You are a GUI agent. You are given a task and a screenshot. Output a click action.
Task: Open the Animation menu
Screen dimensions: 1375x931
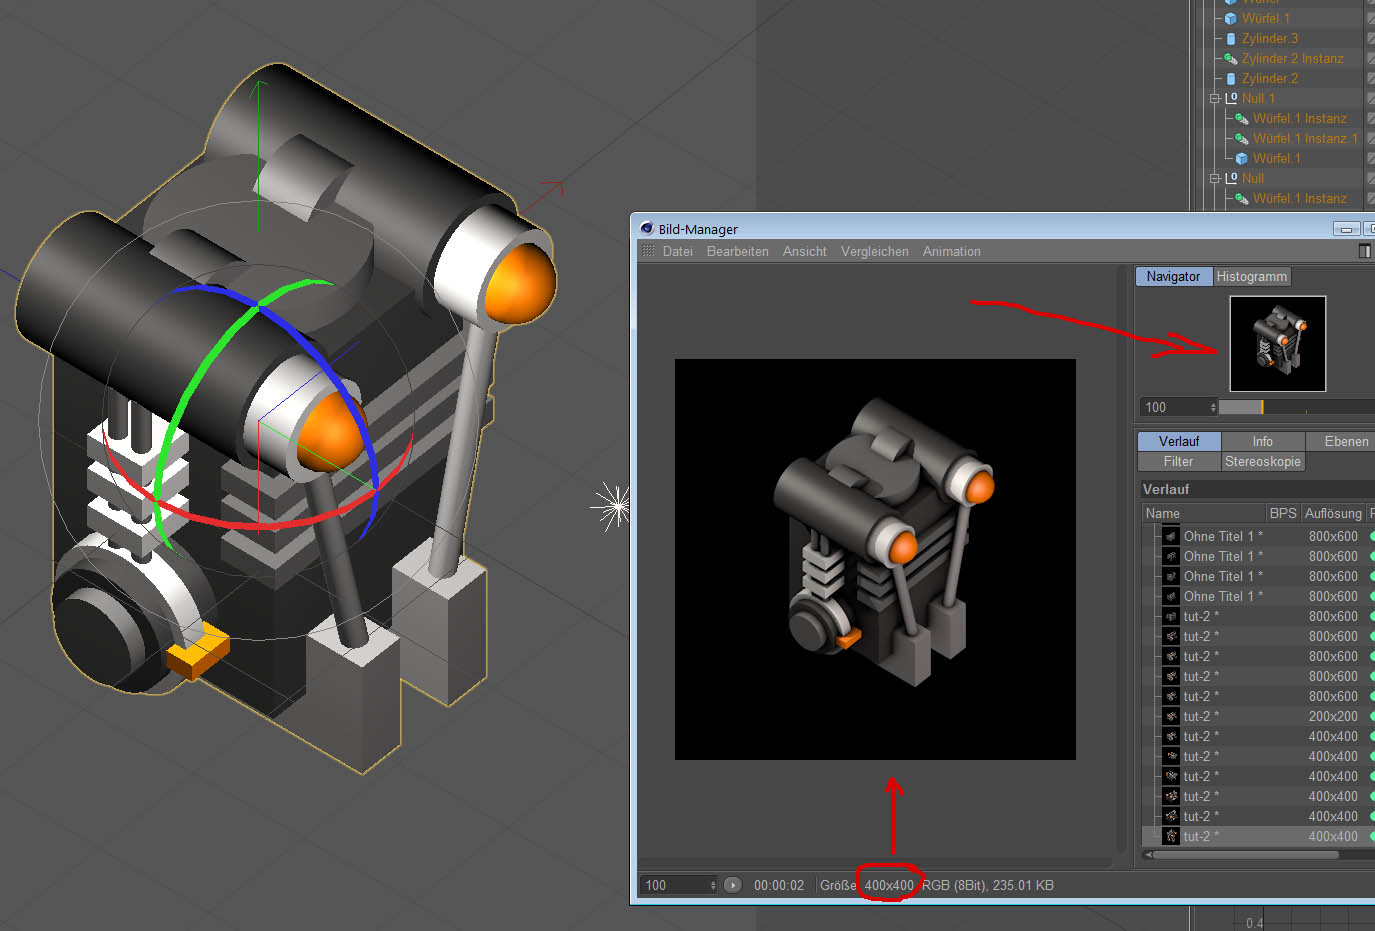click(x=952, y=251)
